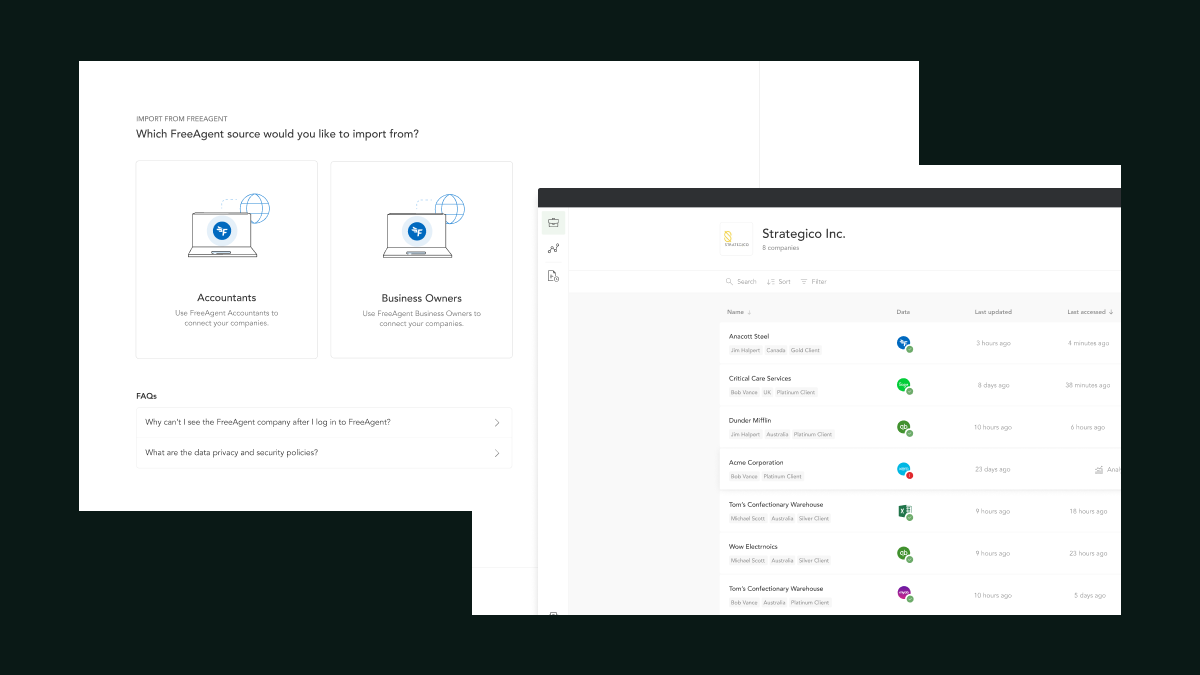The image size is (1200, 675).
Task: Click '3 hours ago' in the Anacott Steel row
Action: click(993, 343)
